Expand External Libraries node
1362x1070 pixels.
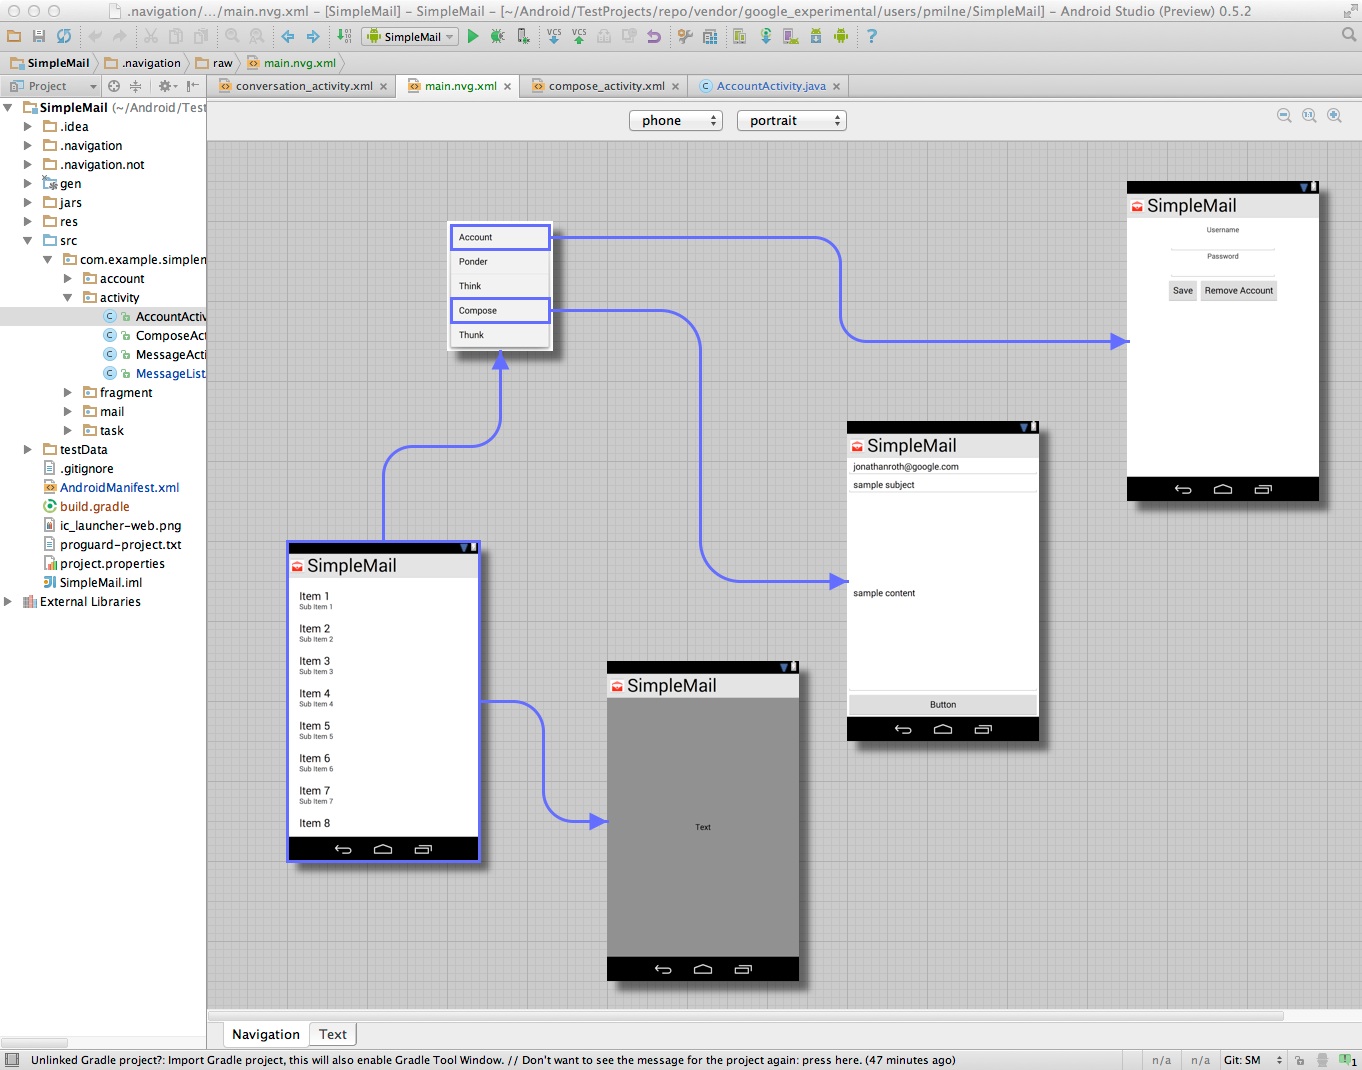click(8, 602)
